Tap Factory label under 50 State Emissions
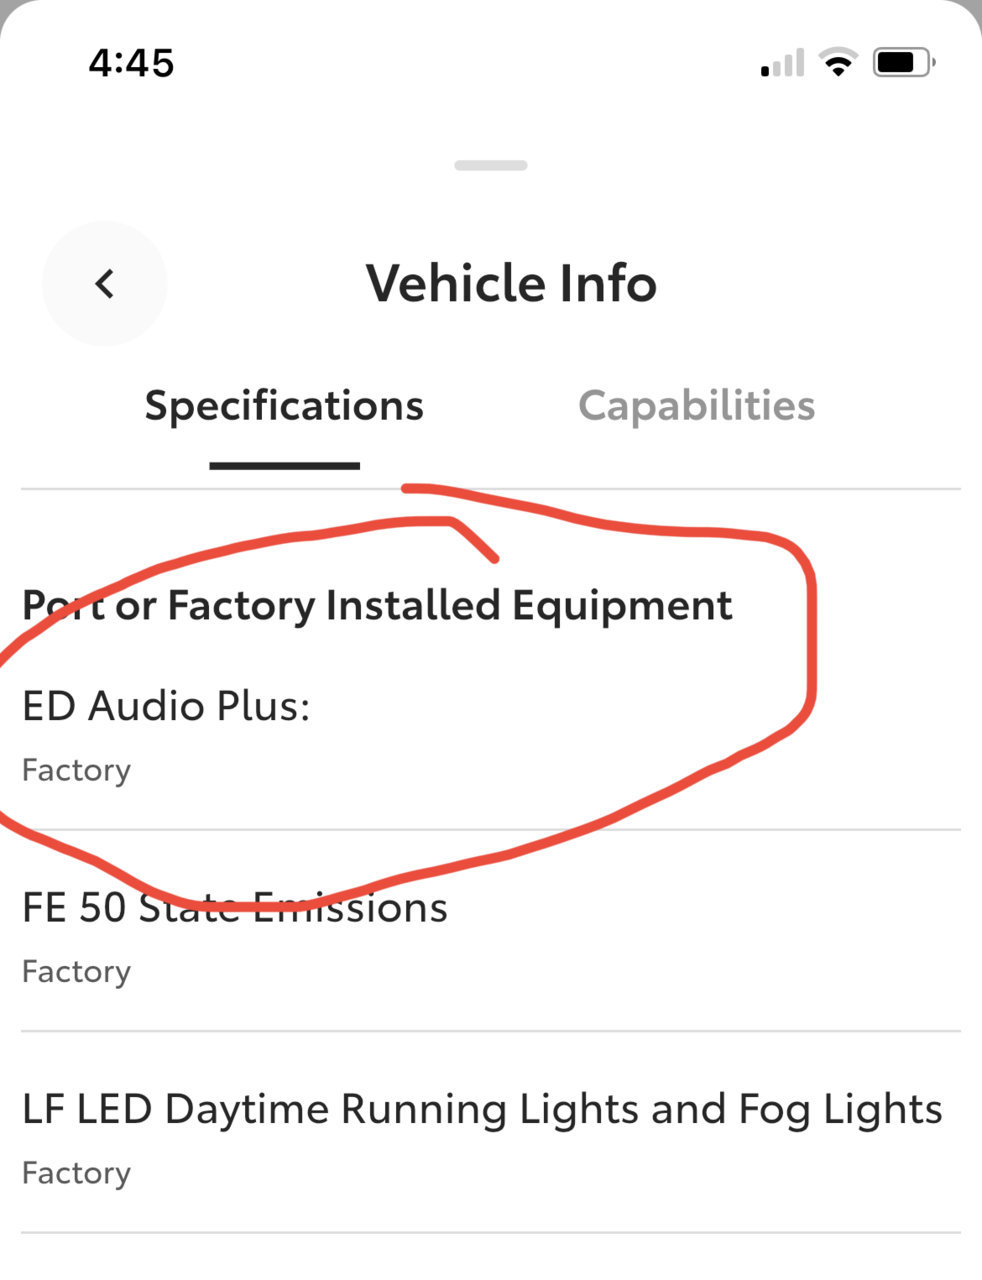The height and width of the screenshot is (1280, 982). tap(77, 972)
